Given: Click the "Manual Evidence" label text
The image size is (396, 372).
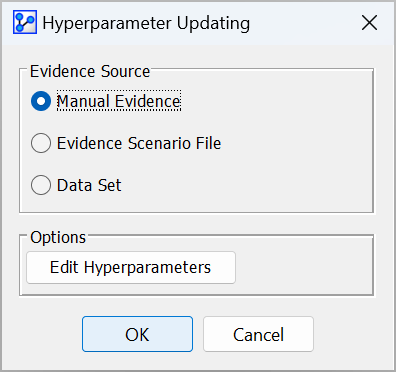Looking at the screenshot, I should pyautogui.click(x=119, y=101).
